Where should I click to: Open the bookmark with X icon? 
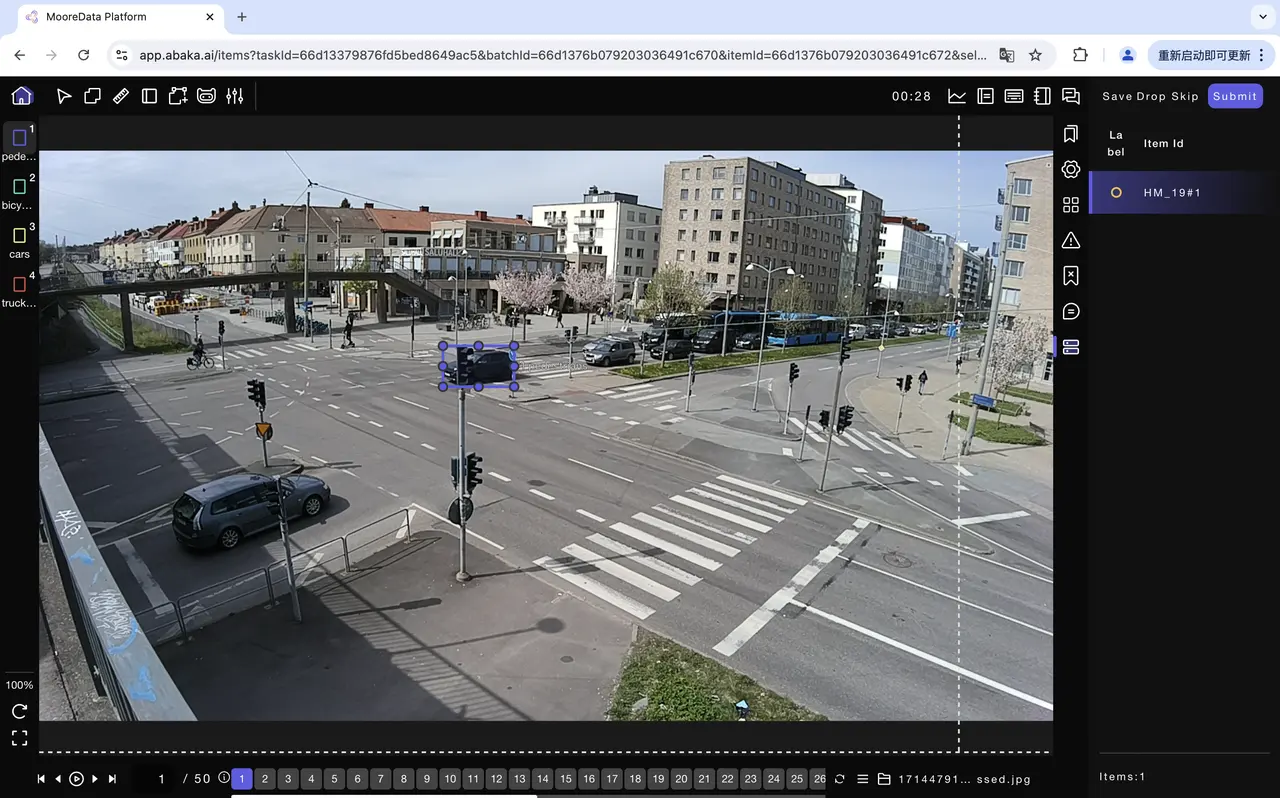point(1071,276)
